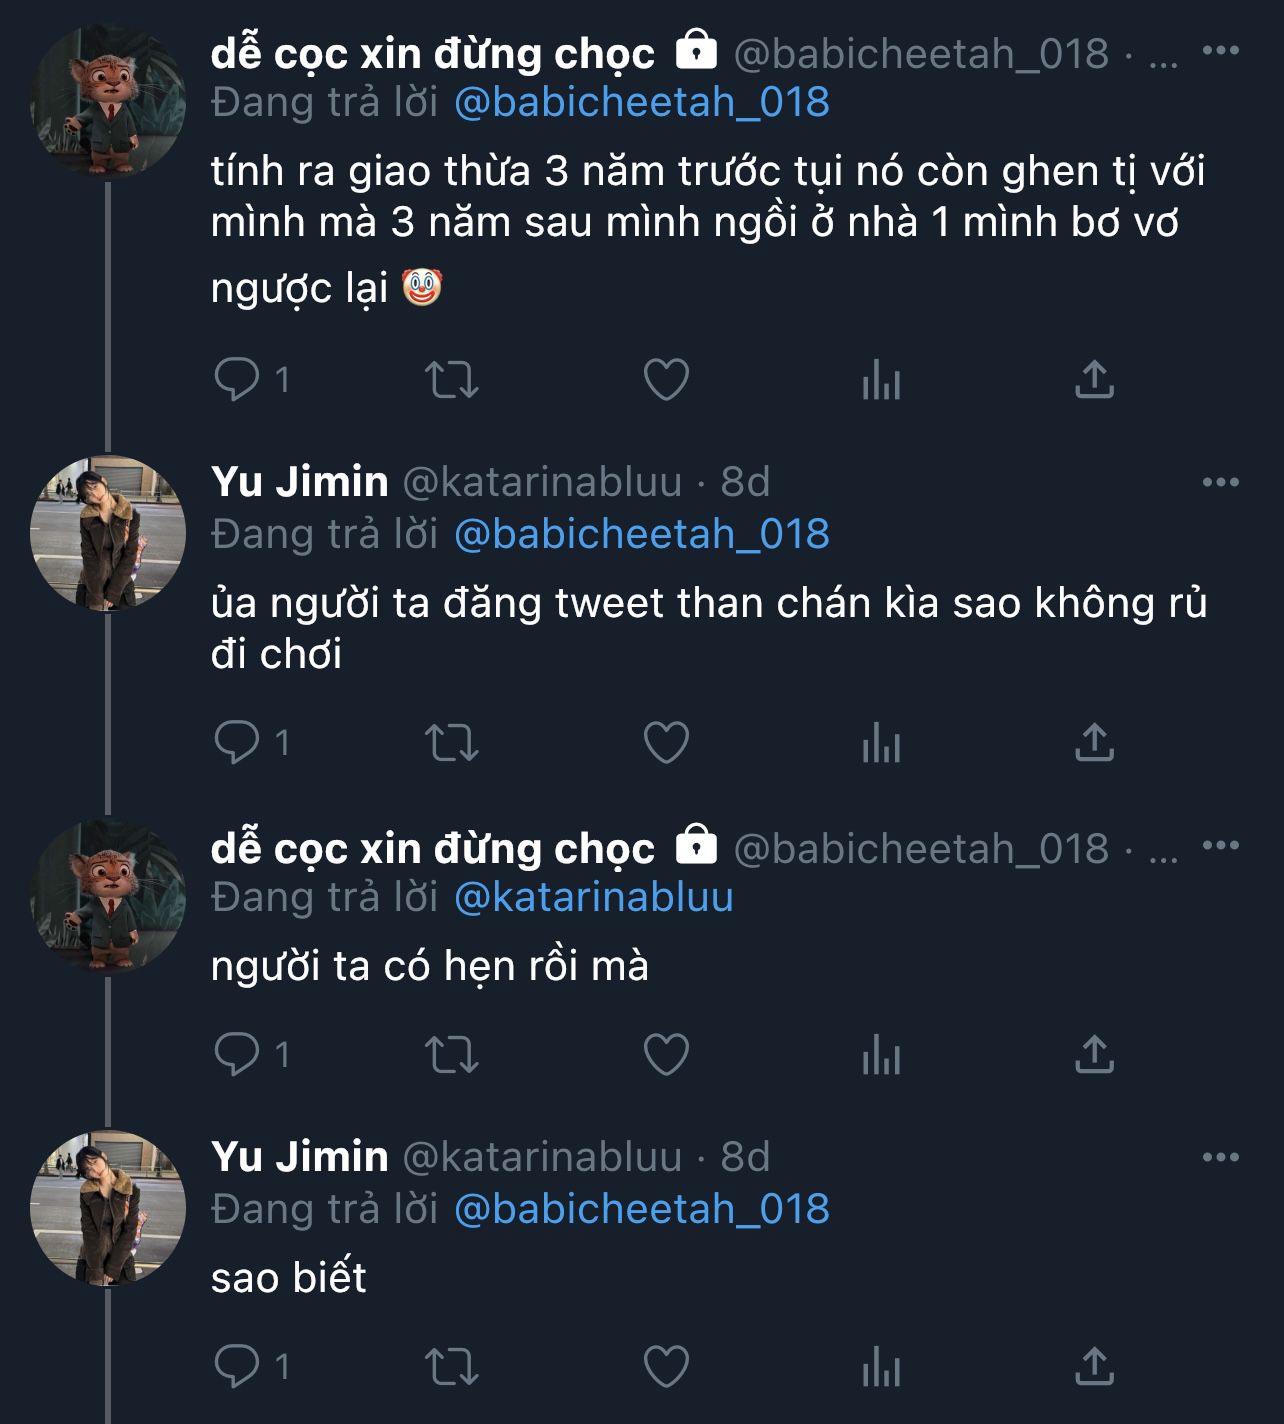View analytics of the giao thừa tweet
This screenshot has width=1284, height=1424.
(881, 380)
